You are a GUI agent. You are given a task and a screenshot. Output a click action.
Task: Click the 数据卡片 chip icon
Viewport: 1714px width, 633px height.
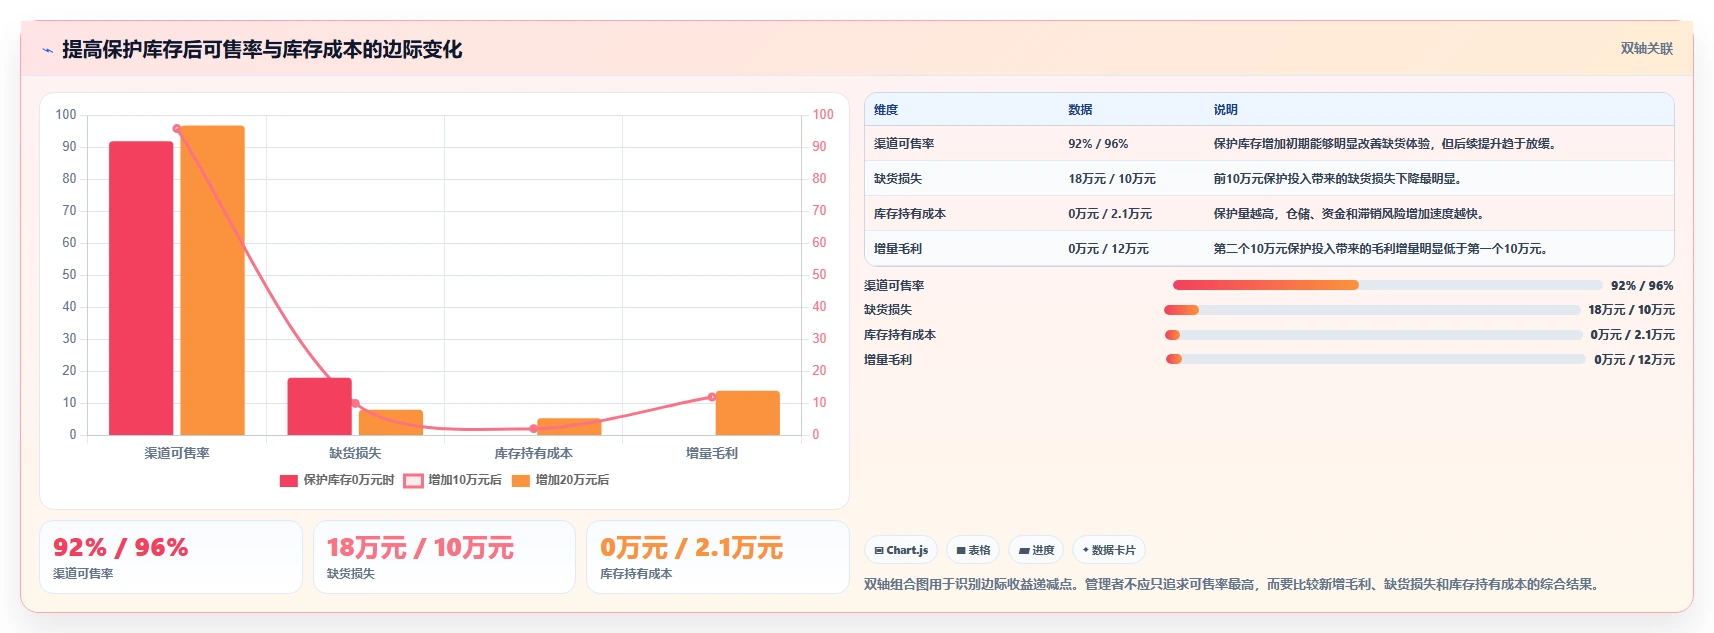point(1086,550)
